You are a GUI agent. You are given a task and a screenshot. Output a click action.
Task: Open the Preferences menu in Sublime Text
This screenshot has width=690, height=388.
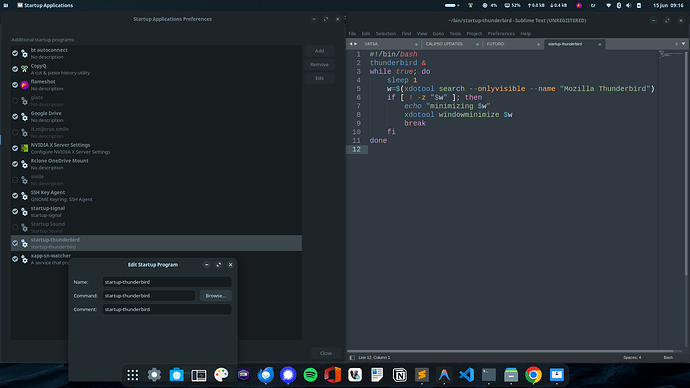(501, 33)
